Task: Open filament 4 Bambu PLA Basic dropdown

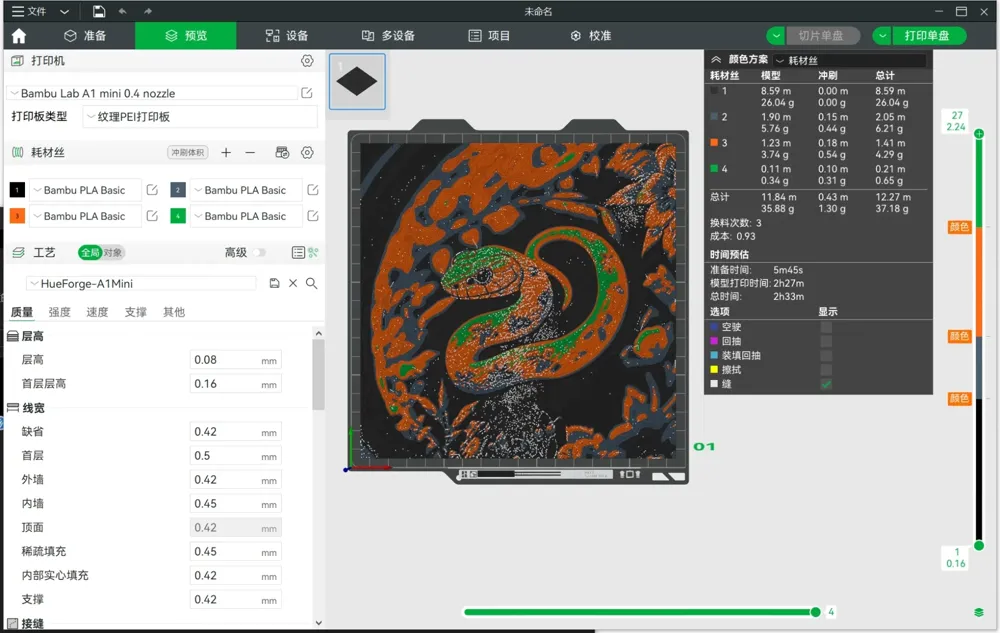Action: click(x=246, y=216)
